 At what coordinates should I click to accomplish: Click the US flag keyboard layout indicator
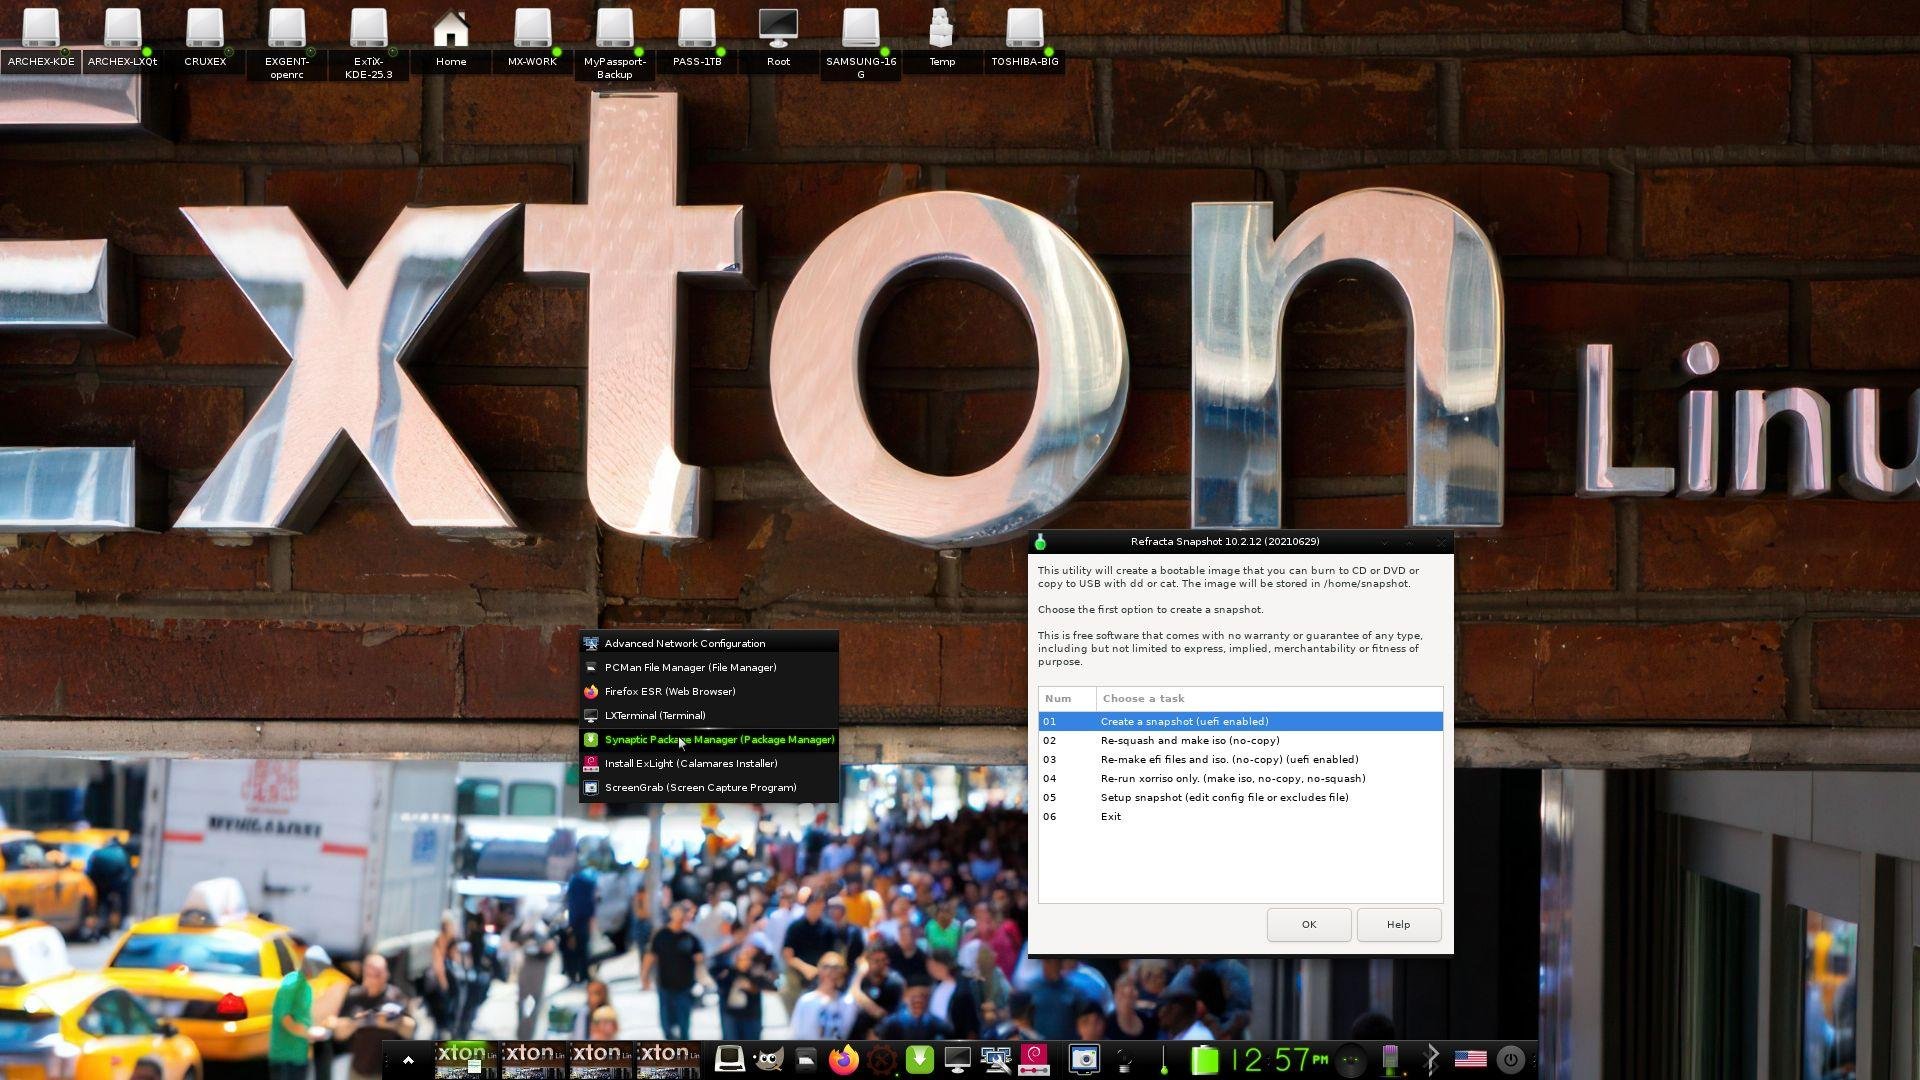pos(1470,1059)
